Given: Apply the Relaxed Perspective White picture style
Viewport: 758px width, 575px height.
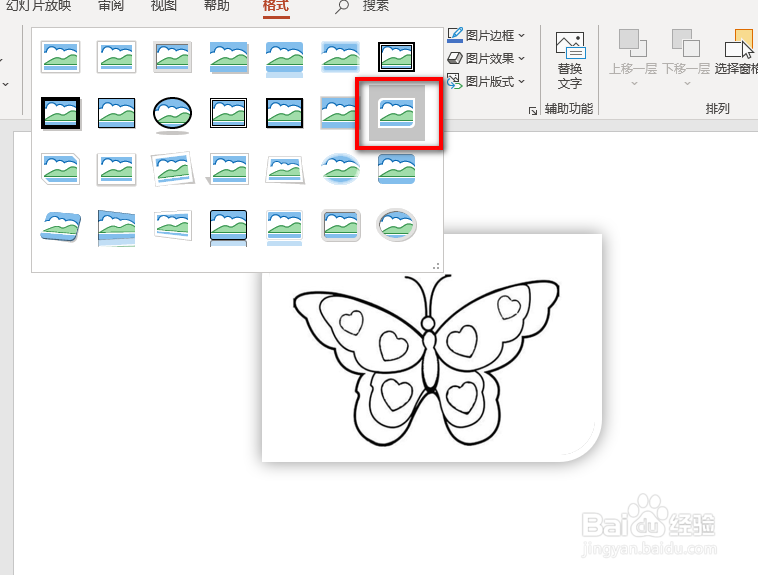Looking at the screenshot, I should click(x=285, y=170).
